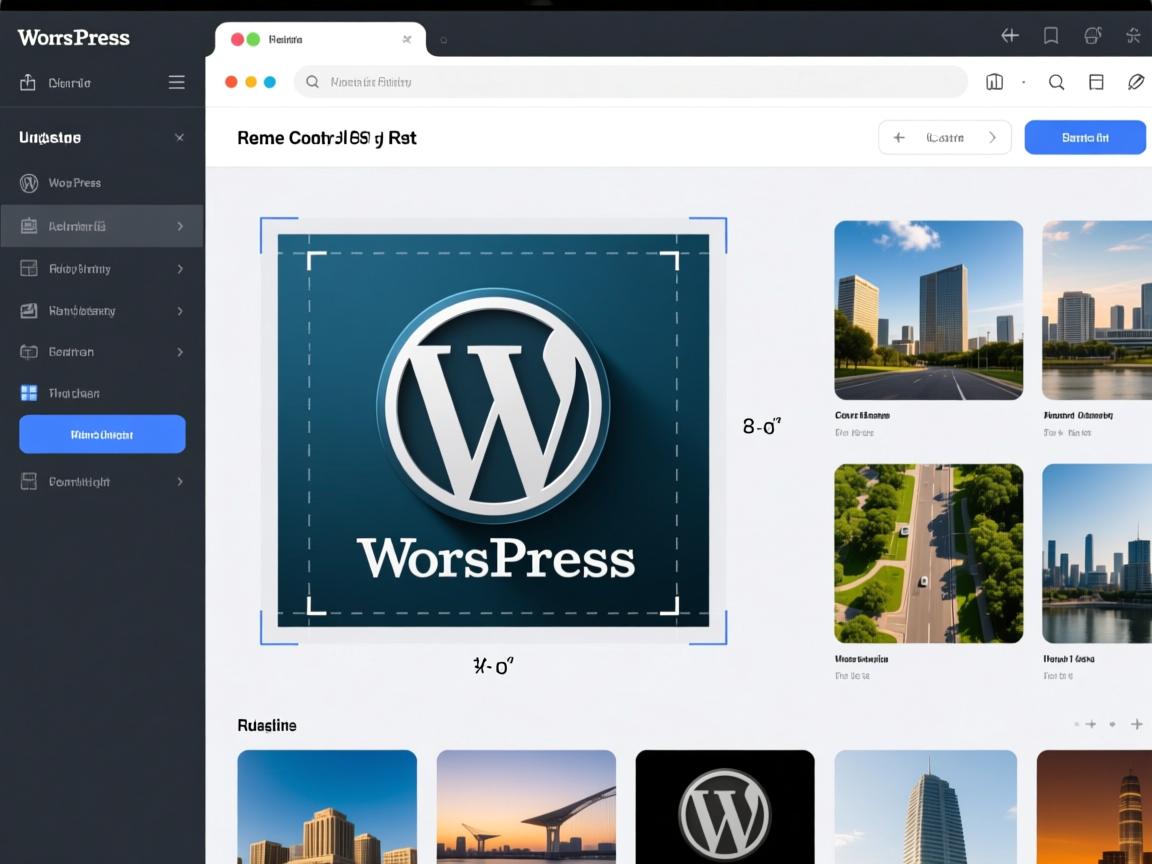
Task: Close the sidebar panel using its X
Action: [x=179, y=137]
